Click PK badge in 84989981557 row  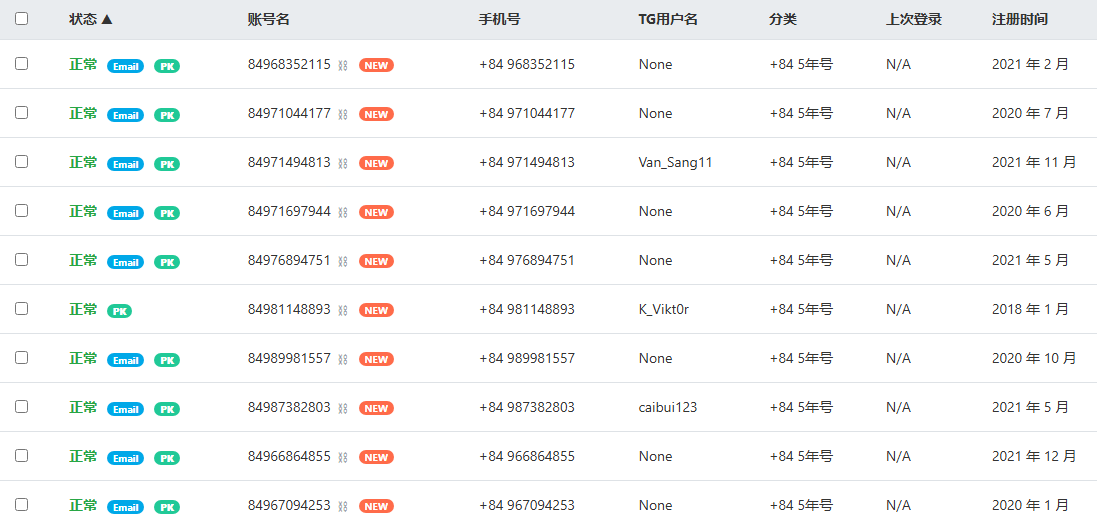pos(167,359)
